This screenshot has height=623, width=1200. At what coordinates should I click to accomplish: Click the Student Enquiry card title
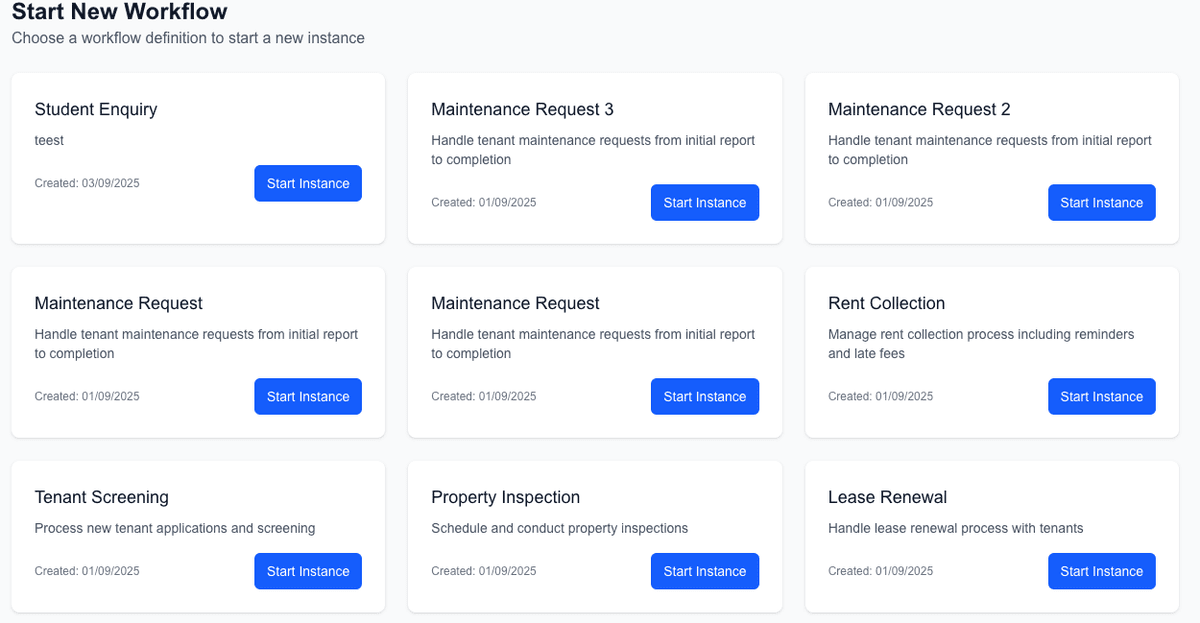[x=96, y=110]
